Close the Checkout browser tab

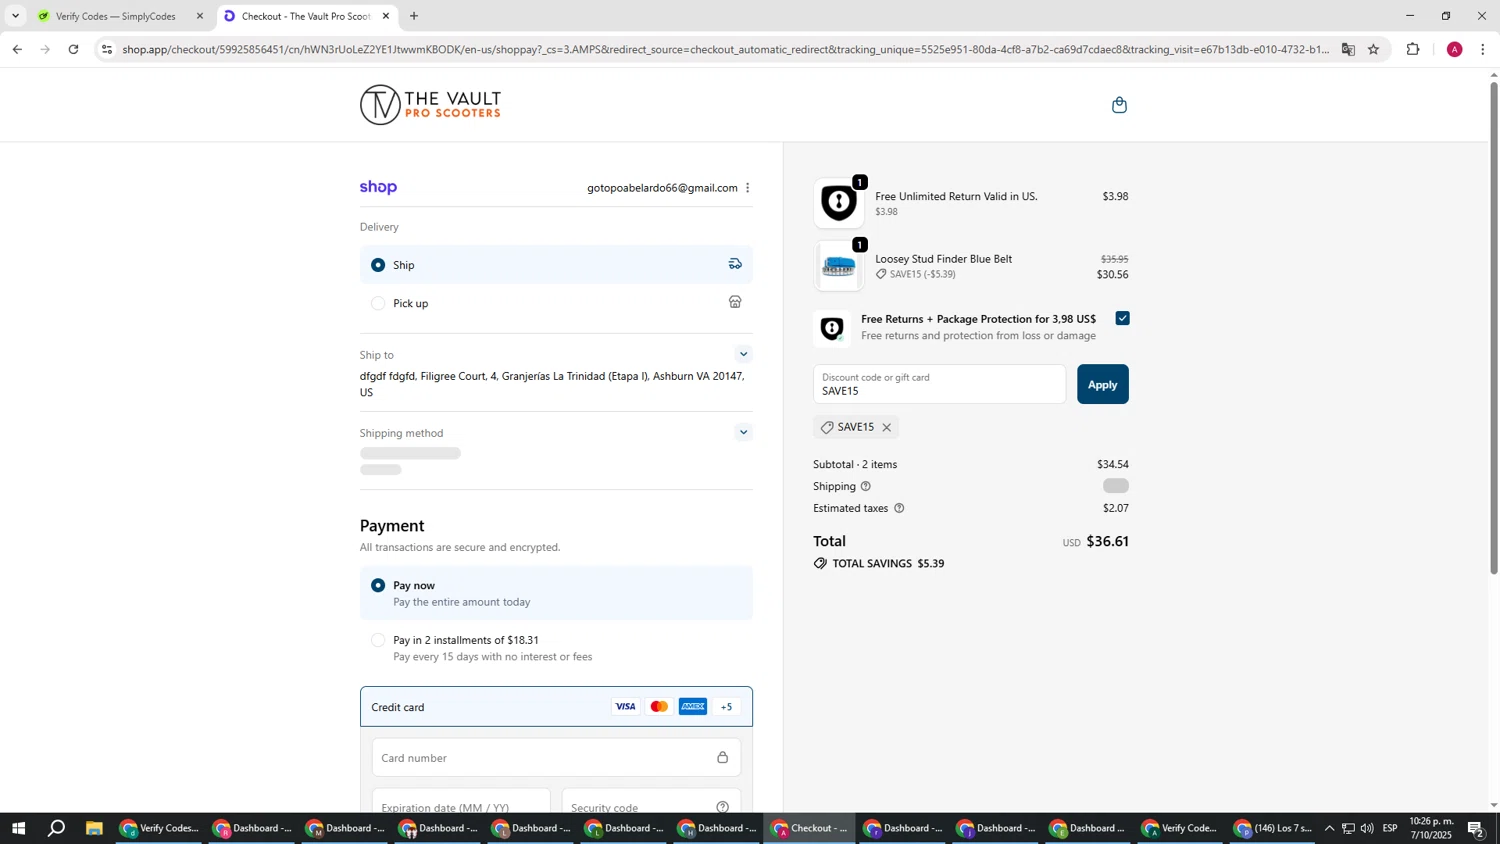point(386,16)
